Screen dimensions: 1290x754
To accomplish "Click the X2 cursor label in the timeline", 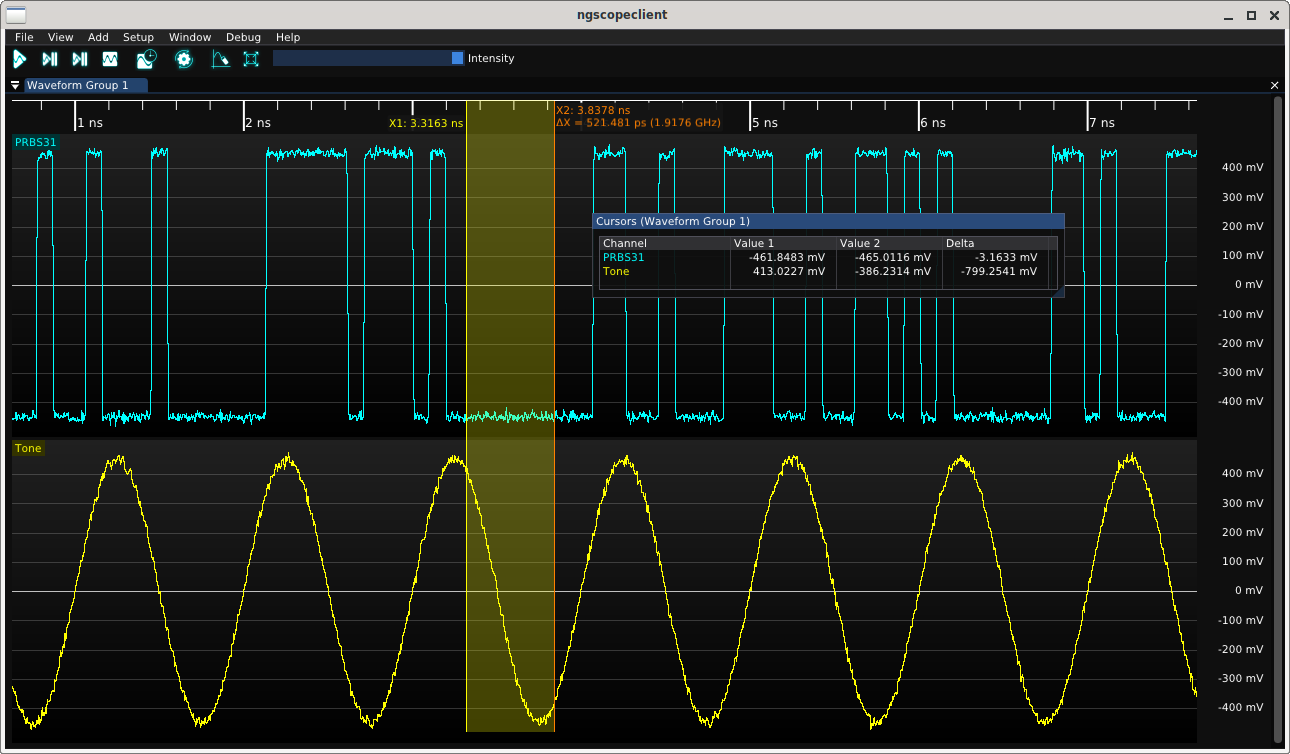I will pyautogui.click(x=593, y=110).
